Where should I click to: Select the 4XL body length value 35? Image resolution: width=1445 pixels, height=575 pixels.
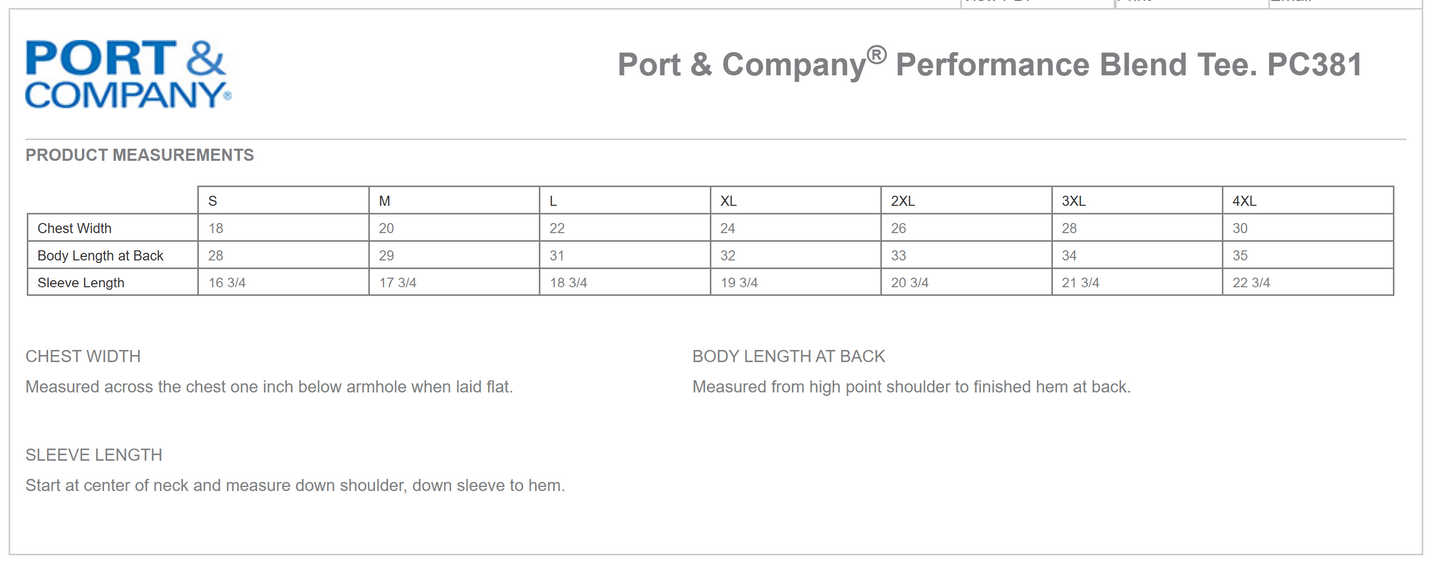coord(1240,255)
